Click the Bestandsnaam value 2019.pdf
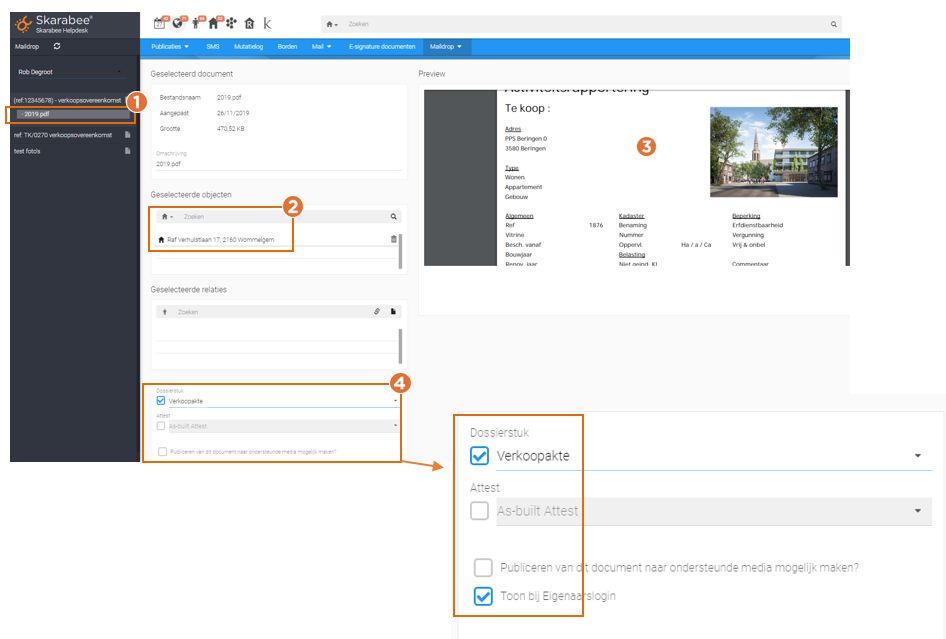The image size is (946, 639). (229, 97)
